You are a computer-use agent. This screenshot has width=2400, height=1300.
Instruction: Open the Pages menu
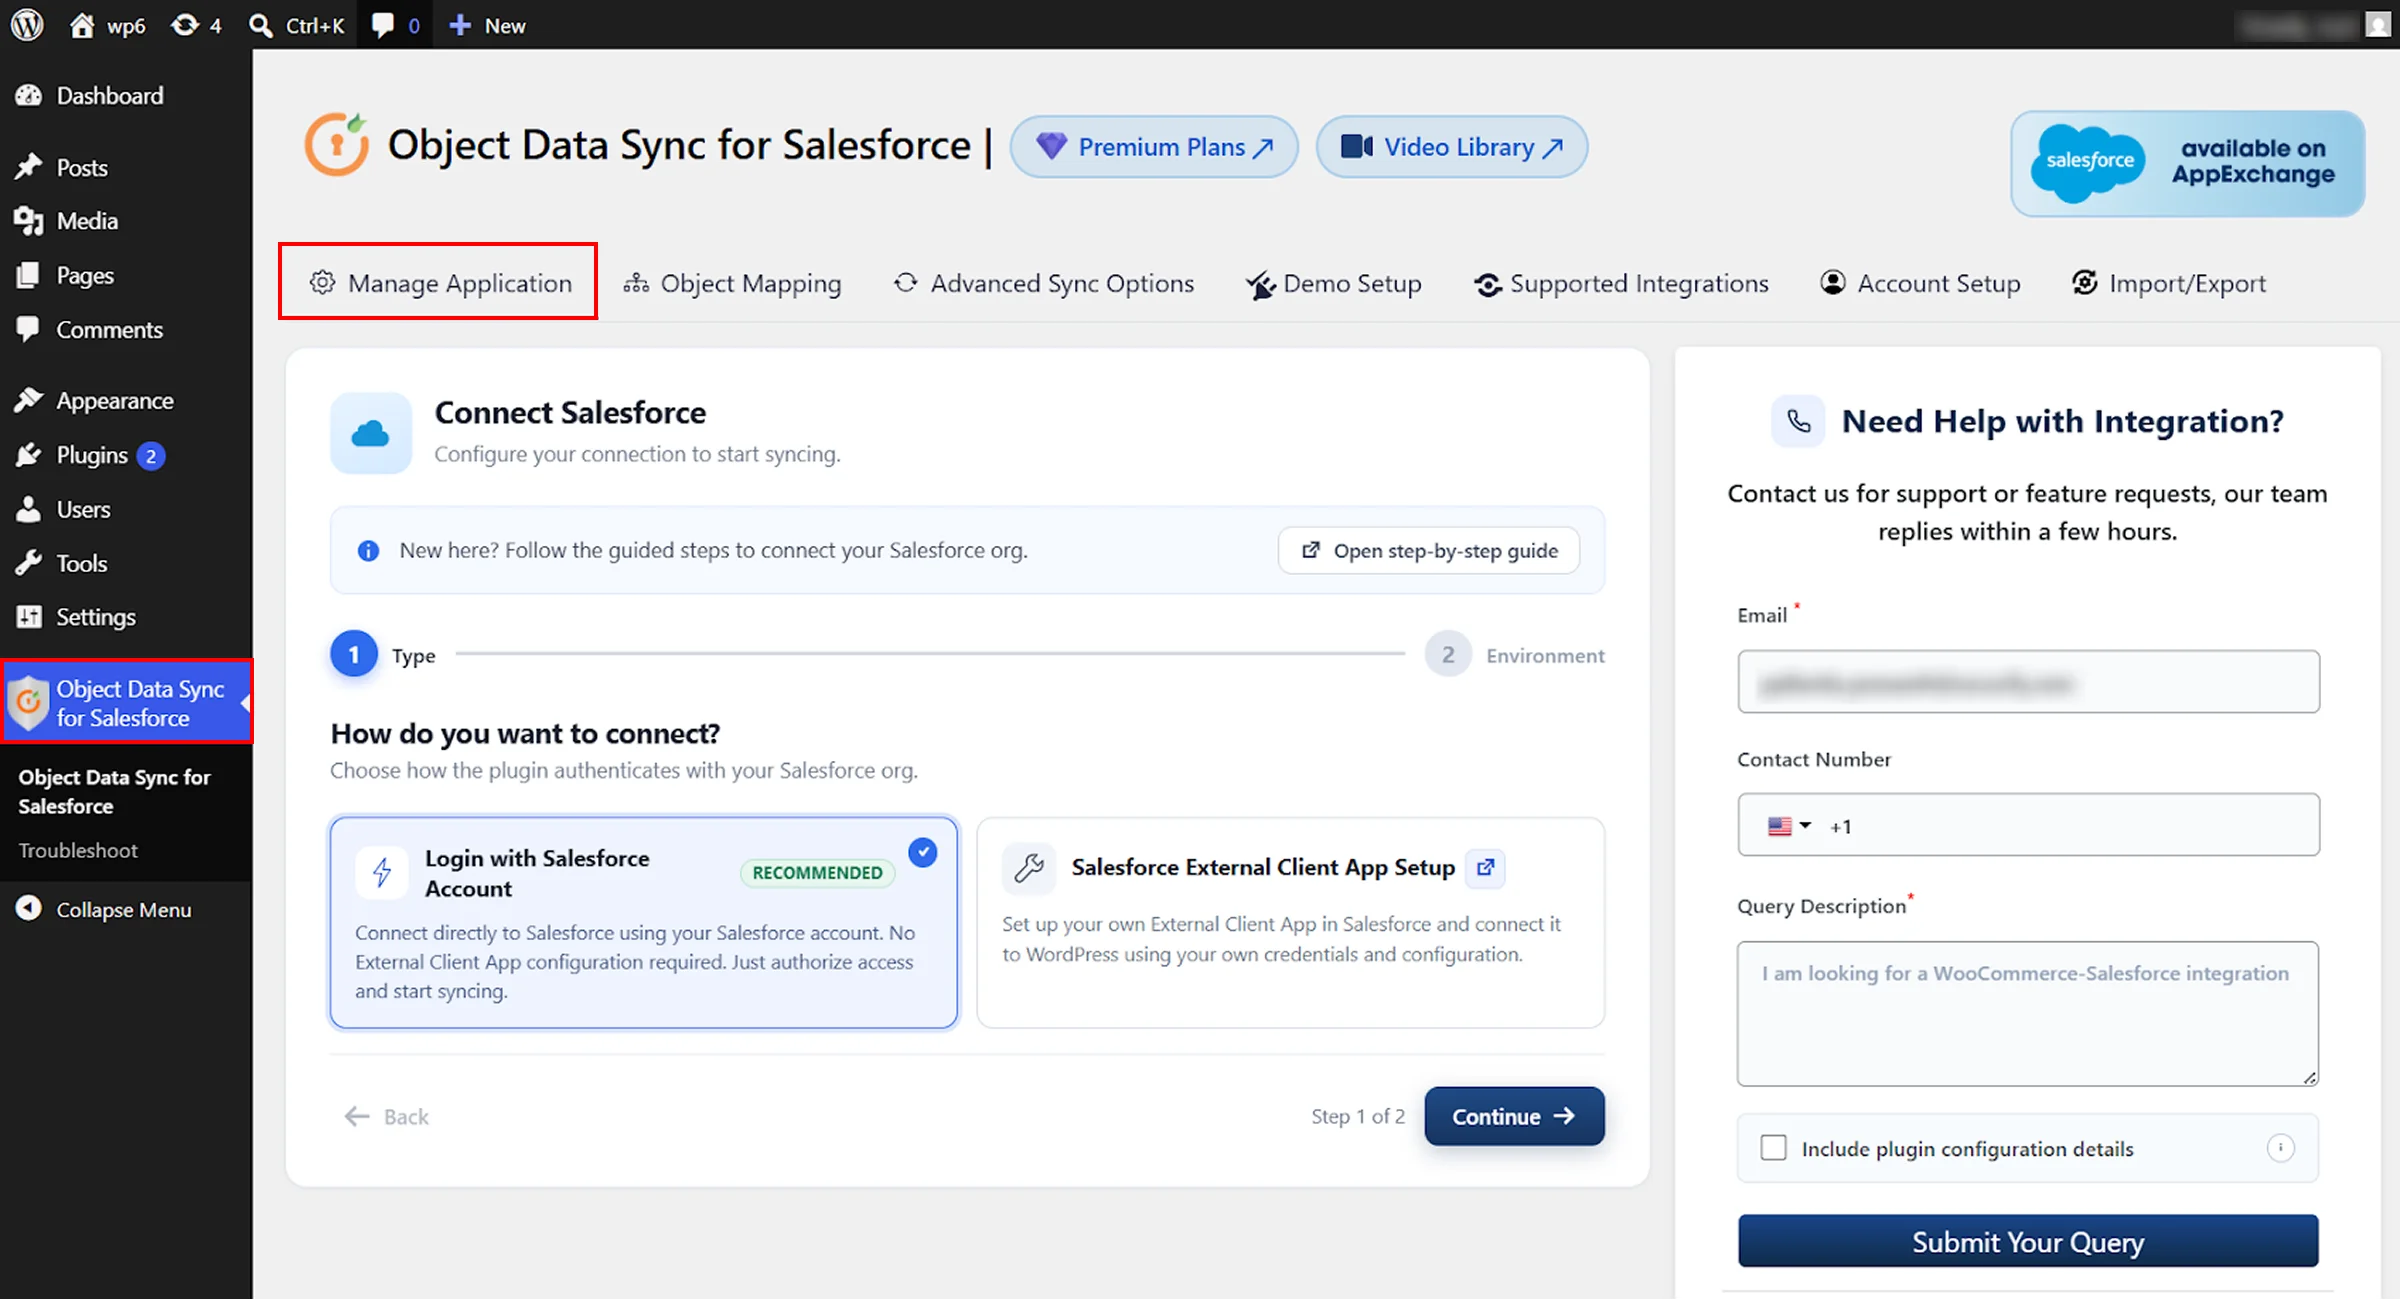click(85, 275)
